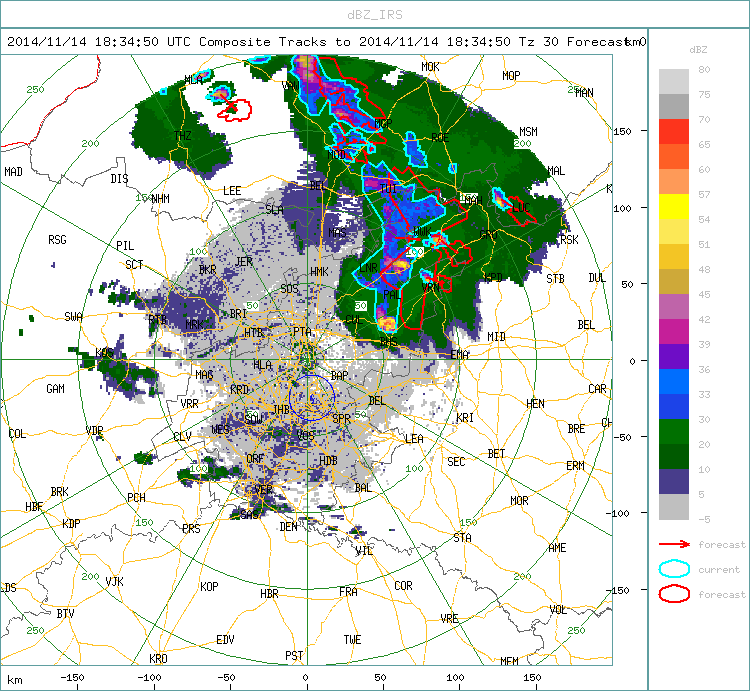This screenshot has width=750, height=691.
Task: Click the VIL station label
Action: coord(364,551)
